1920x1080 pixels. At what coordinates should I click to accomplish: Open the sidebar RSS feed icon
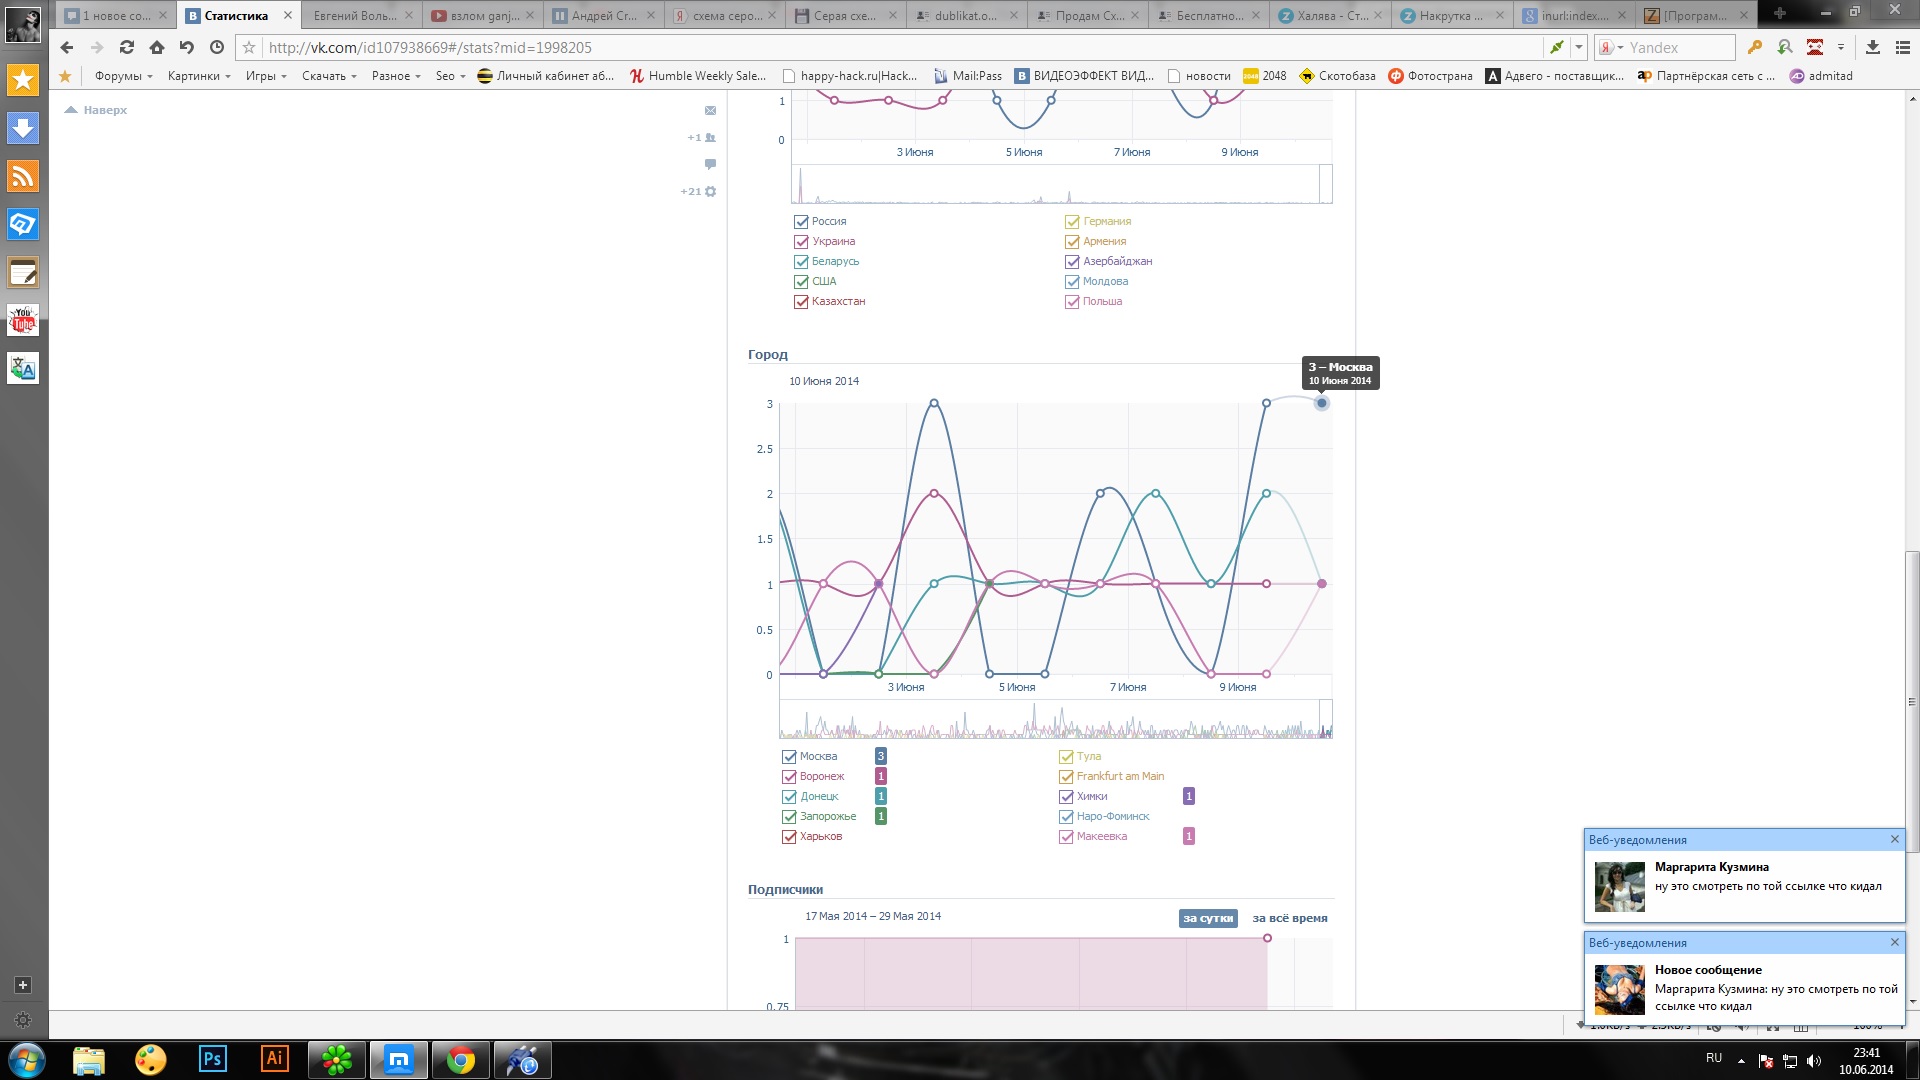coord(23,176)
